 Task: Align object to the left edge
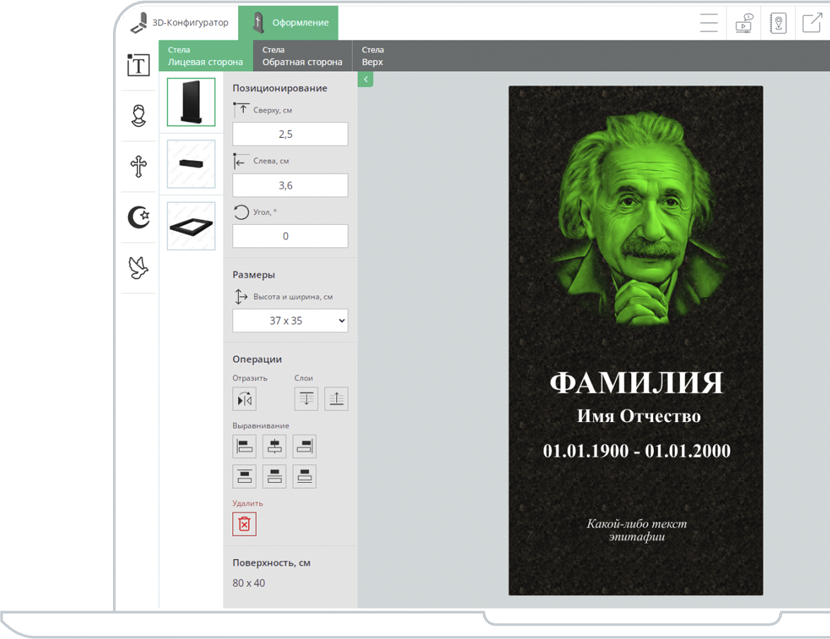pos(245,446)
